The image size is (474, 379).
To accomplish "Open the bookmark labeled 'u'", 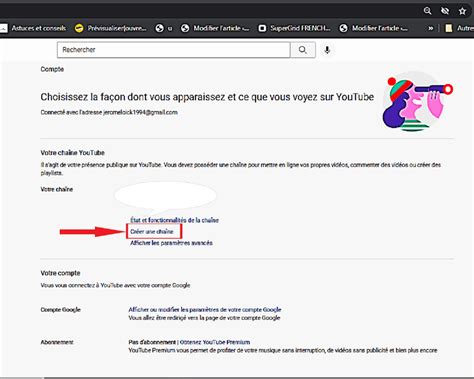I will click(164, 28).
